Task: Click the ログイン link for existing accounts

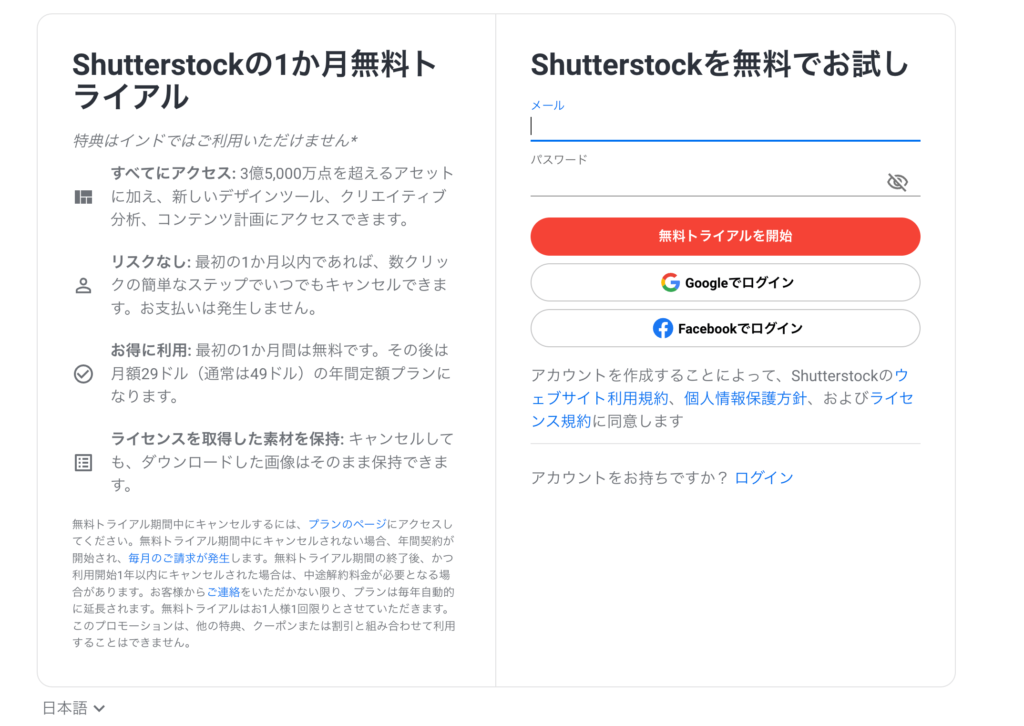Action: click(x=763, y=478)
